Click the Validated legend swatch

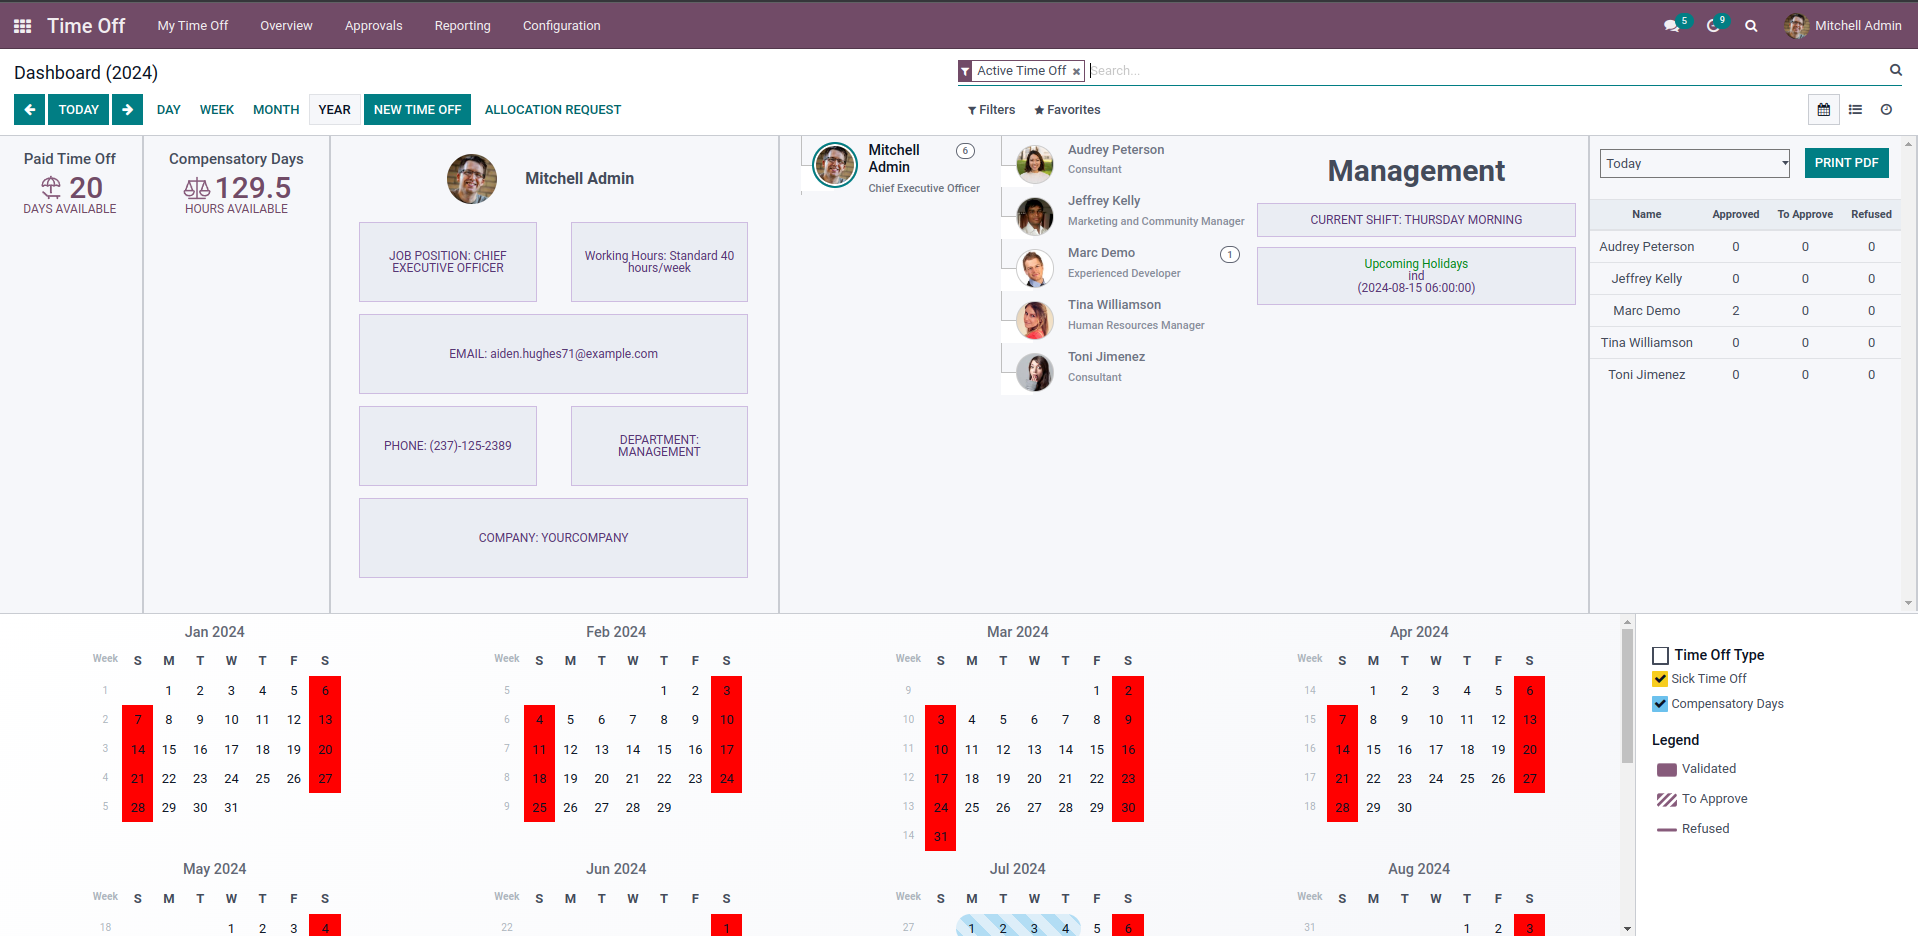1667,770
